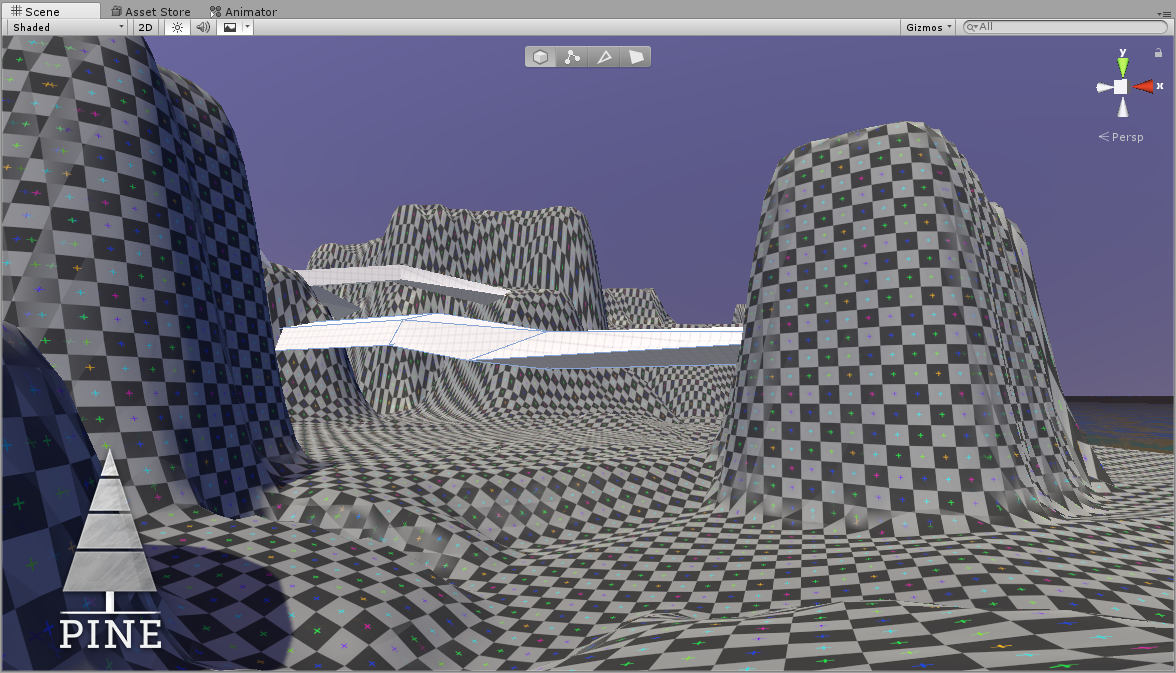Select face mode icon
The height and width of the screenshot is (673, 1176).
coord(636,57)
